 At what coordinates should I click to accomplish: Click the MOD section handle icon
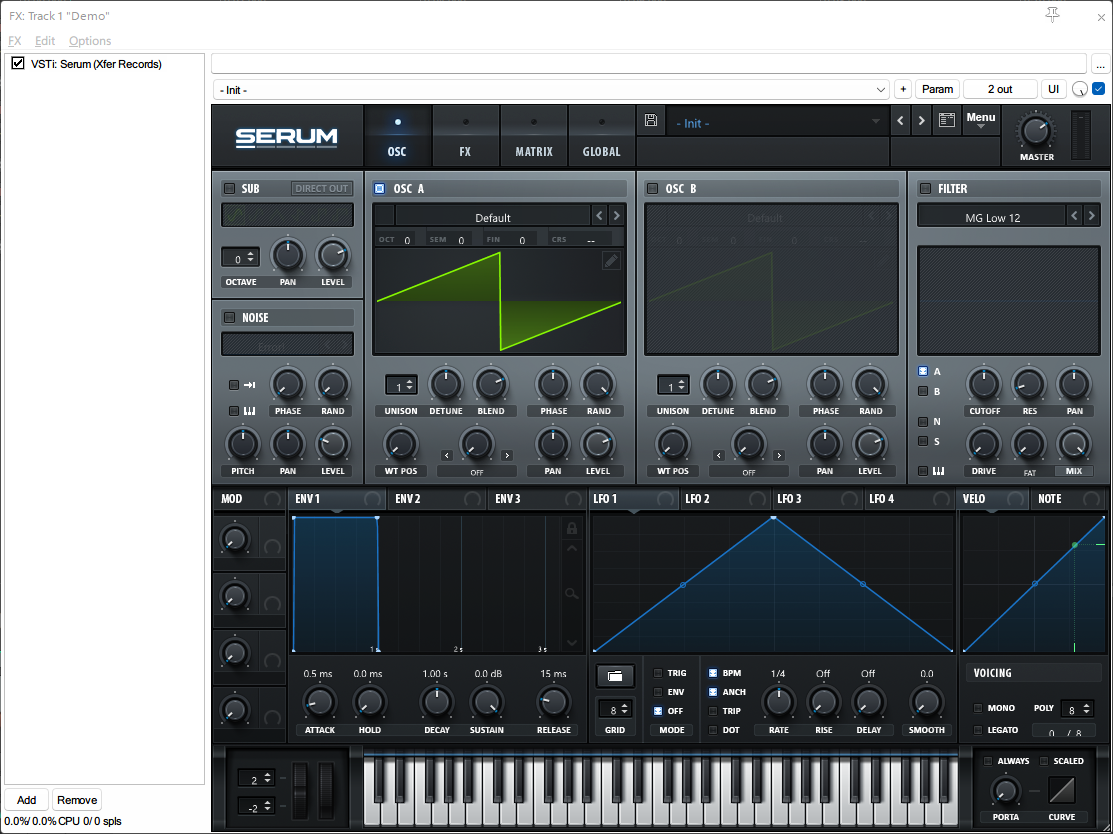272,499
